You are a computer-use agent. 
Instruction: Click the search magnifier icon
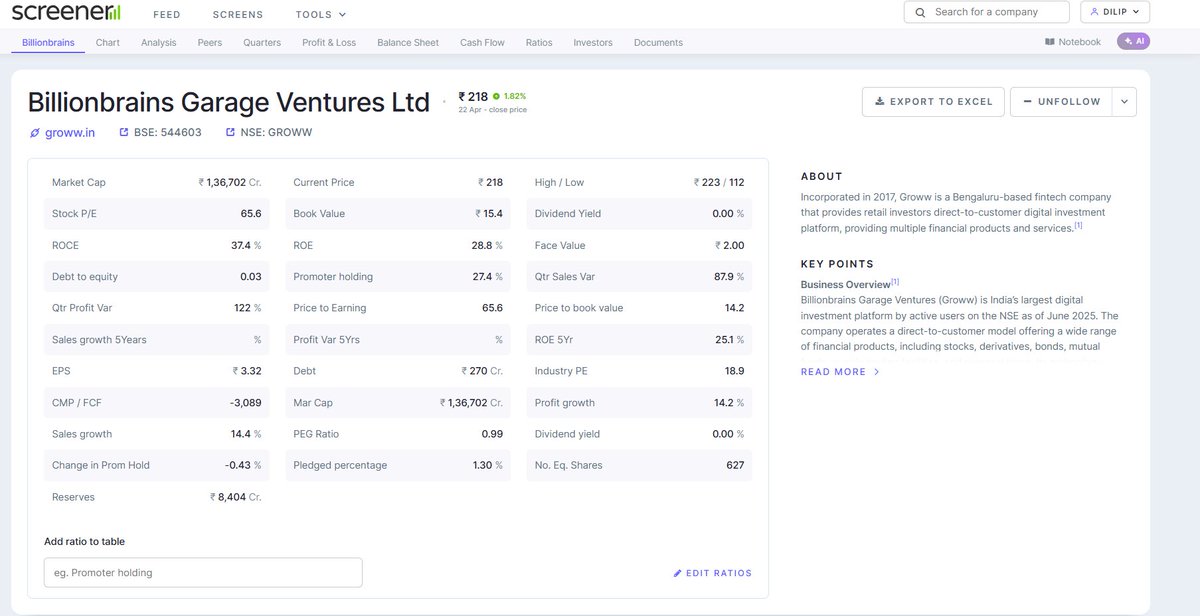[920, 12]
